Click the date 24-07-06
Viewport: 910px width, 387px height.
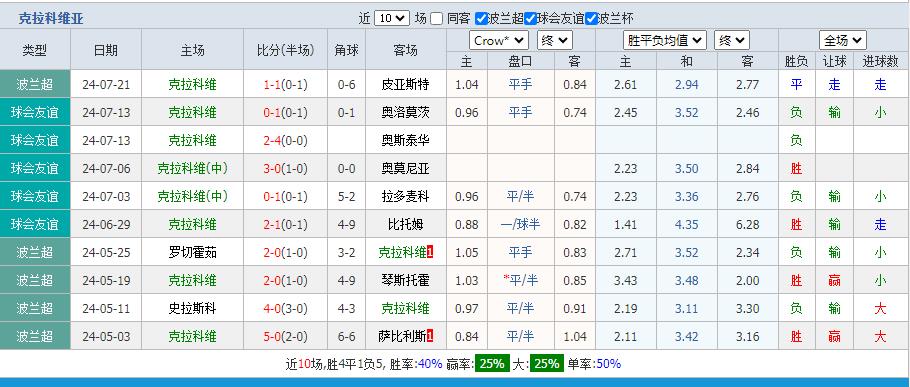point(106,168)
